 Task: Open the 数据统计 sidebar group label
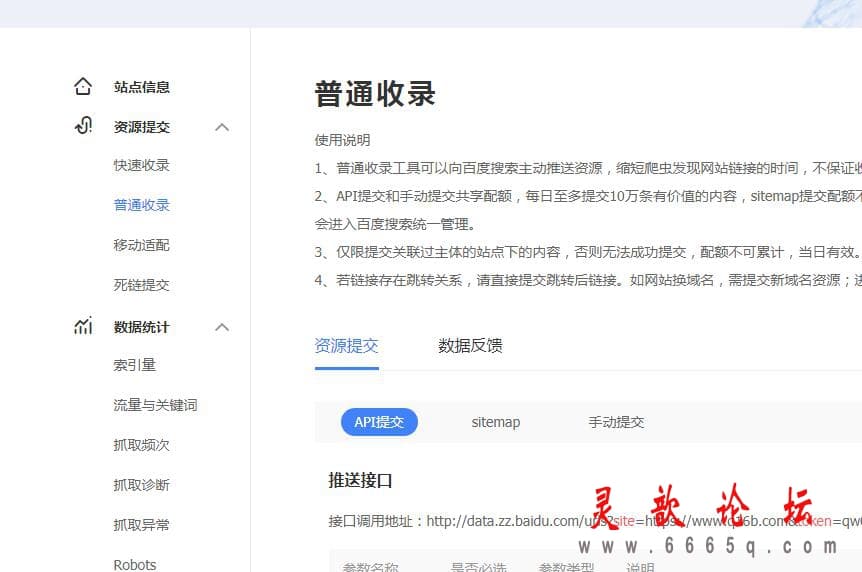tap(142, 327)
